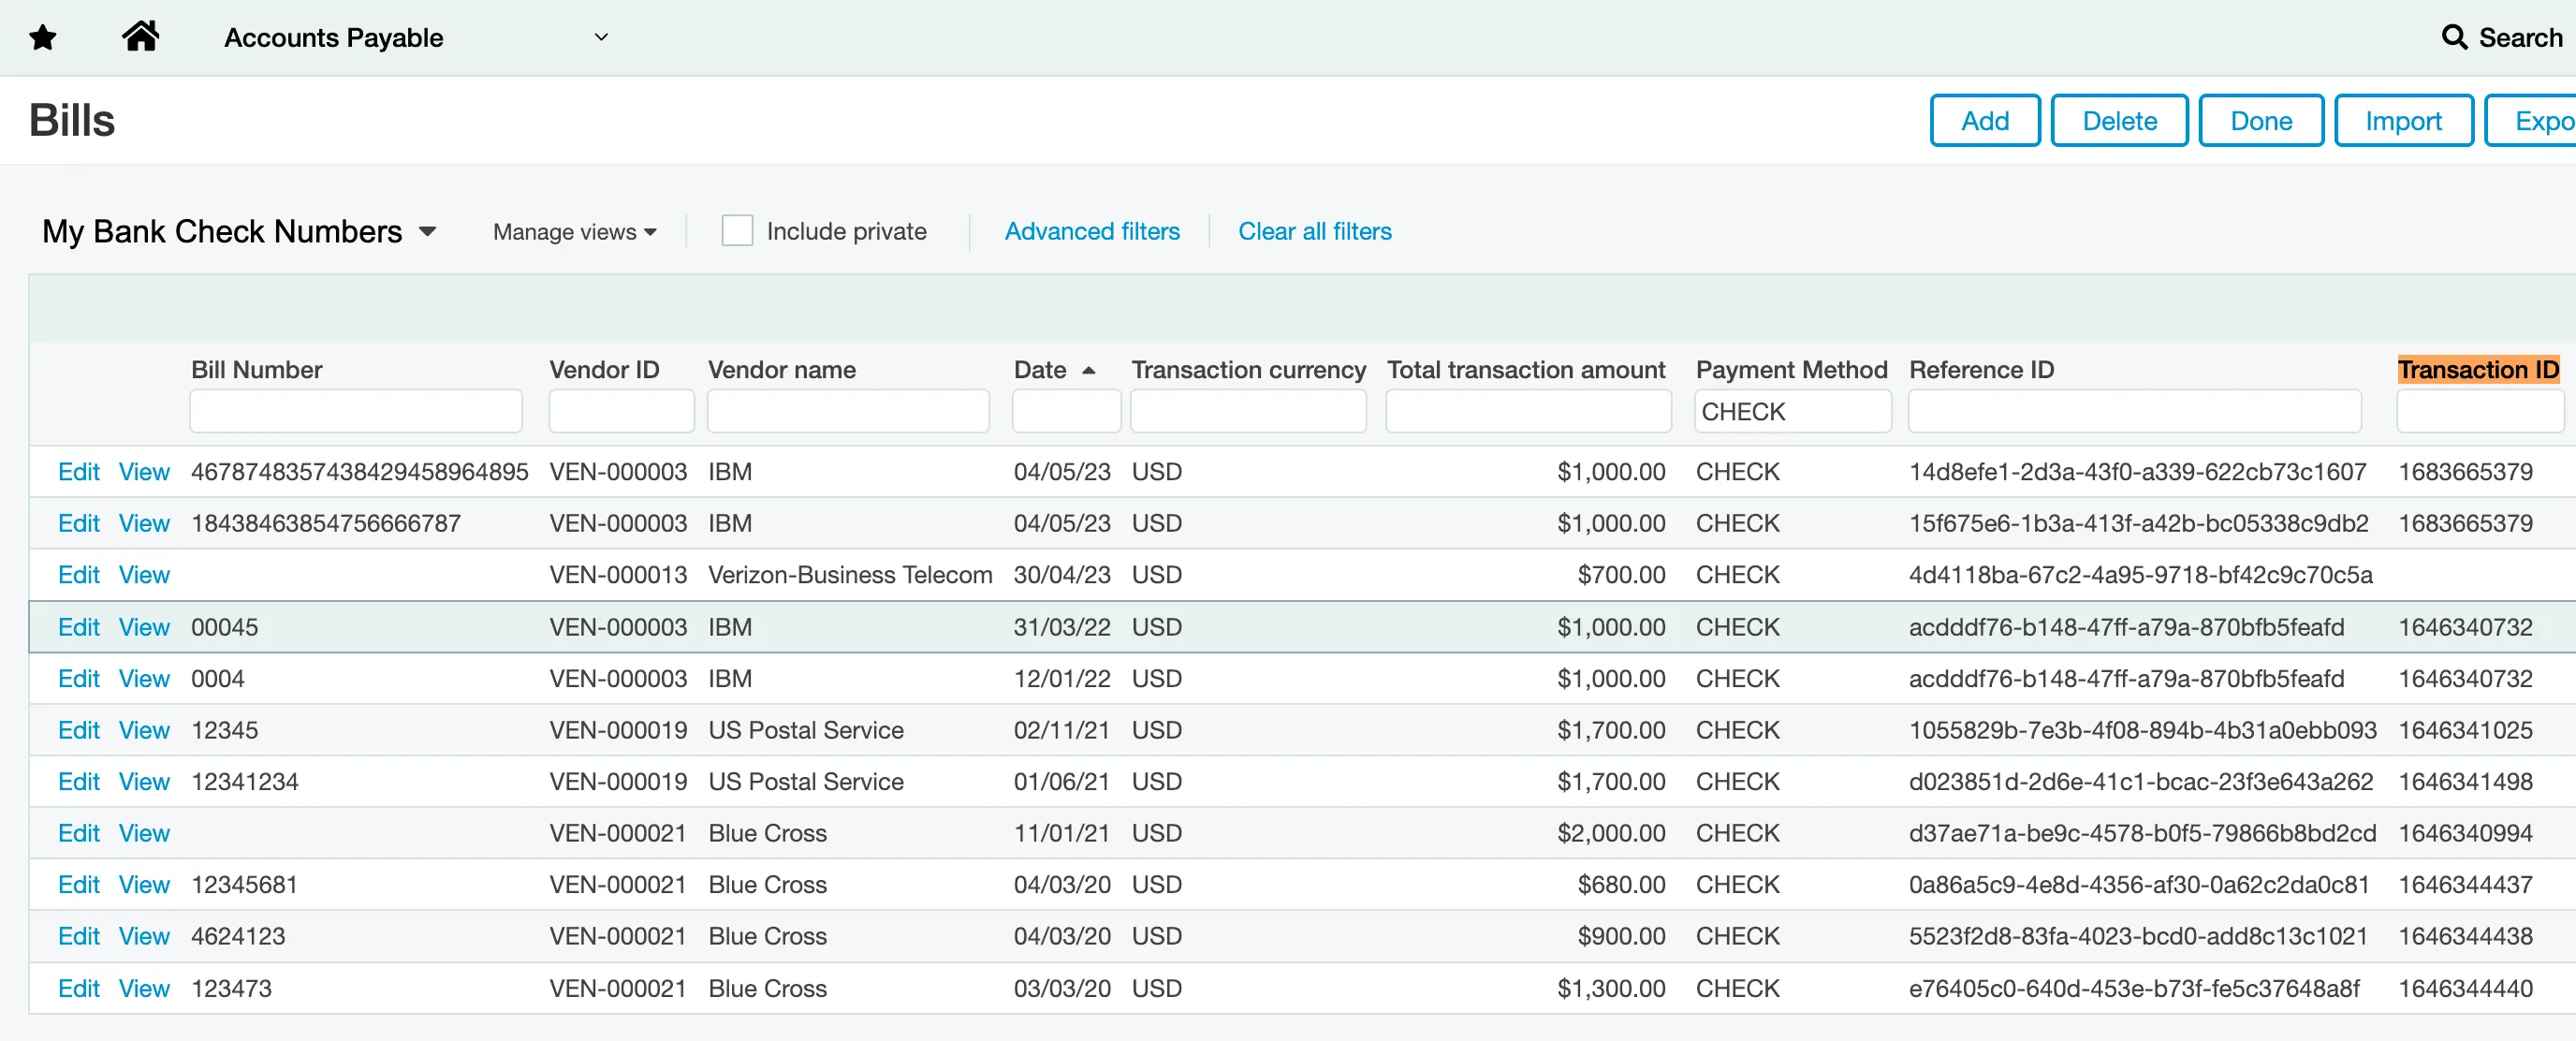The height and width of the screenshot is (1041, 2576).
Task: Click Edit for the Verizon-Business Telecom row
Action: coord(78,575)
